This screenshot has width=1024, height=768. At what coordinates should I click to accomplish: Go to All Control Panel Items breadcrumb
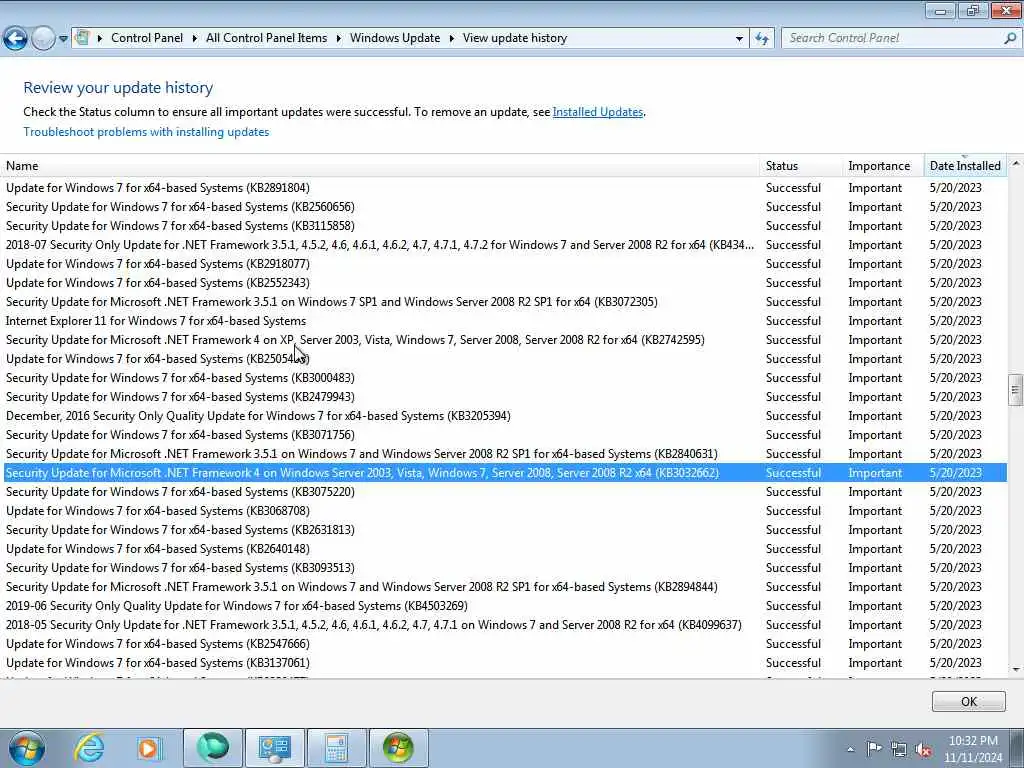pos(266,38)
